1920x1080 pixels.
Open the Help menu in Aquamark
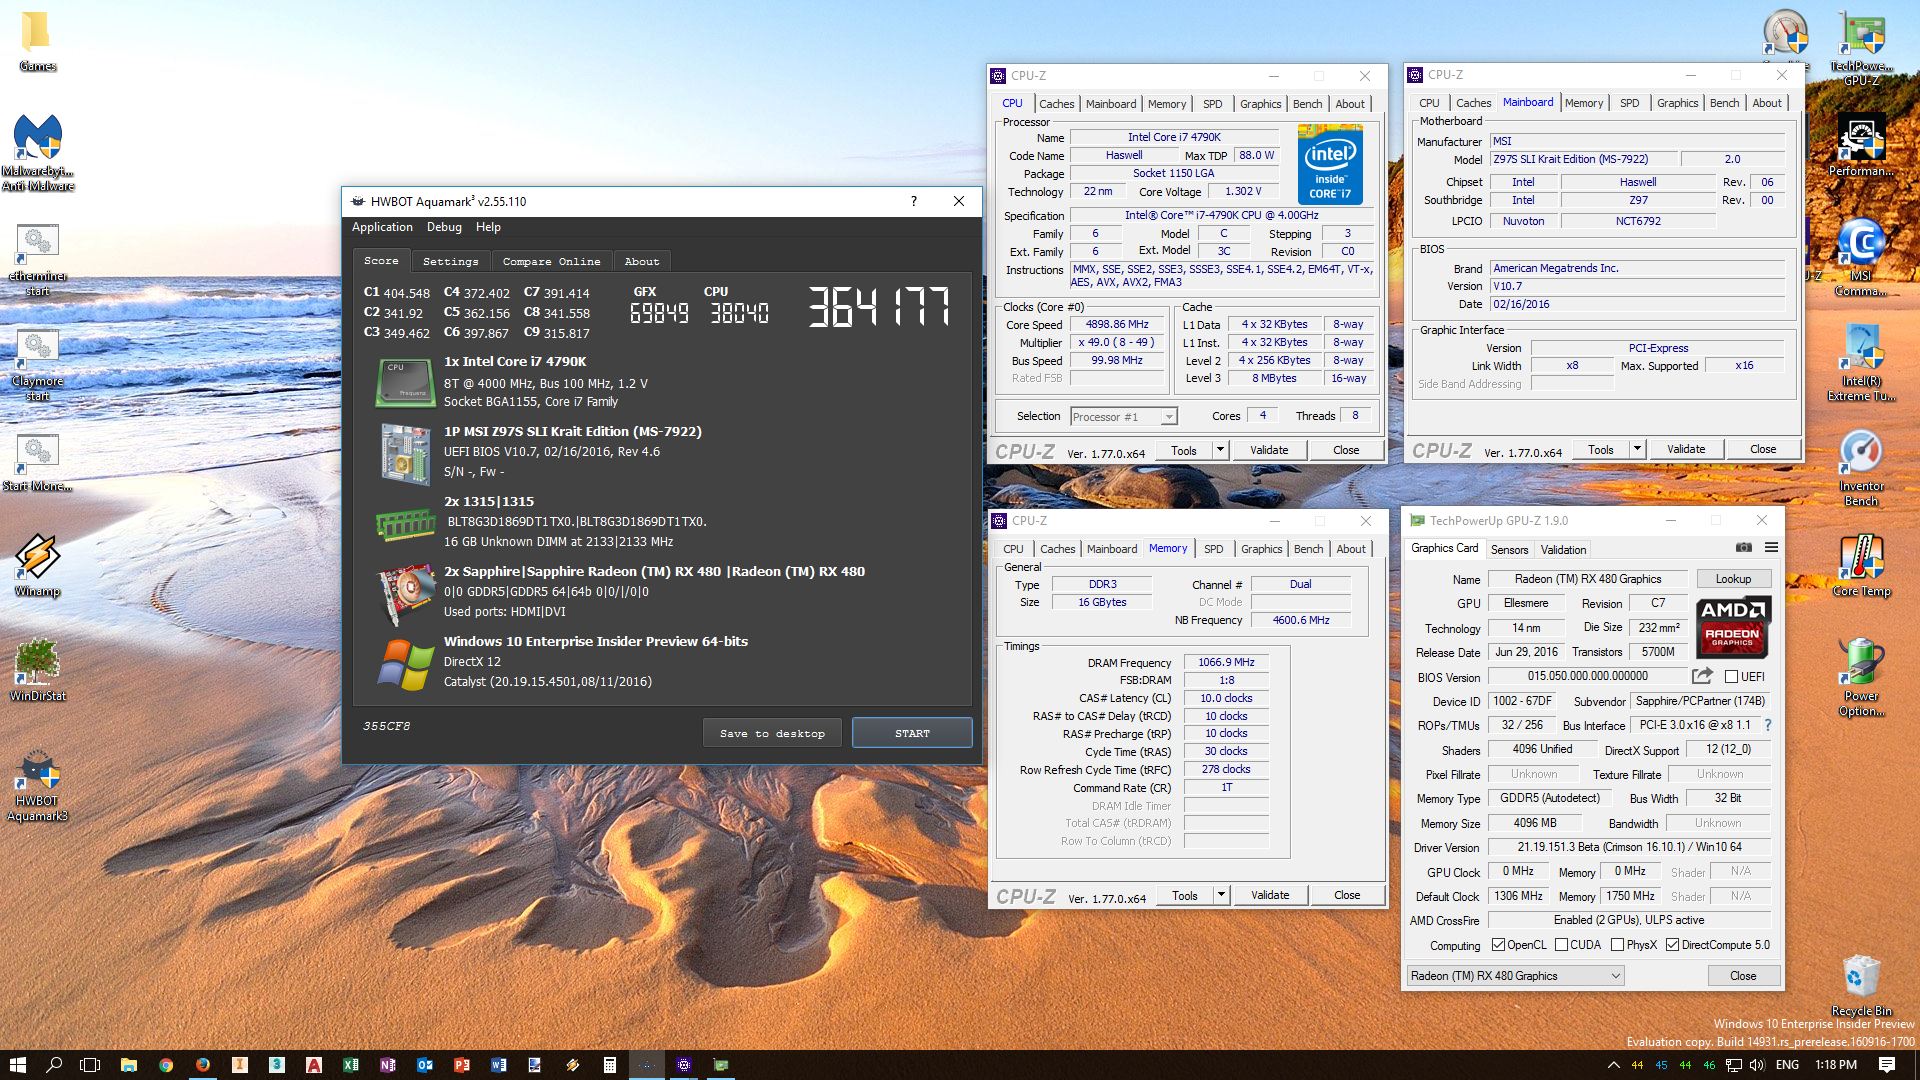pos(488,227)
